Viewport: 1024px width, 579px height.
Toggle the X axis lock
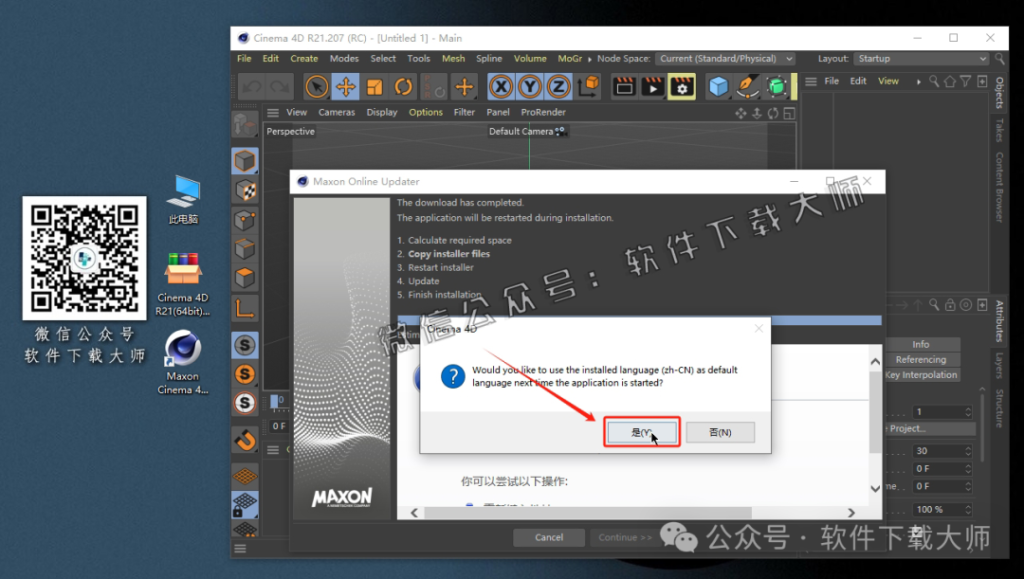pos(501,87)
